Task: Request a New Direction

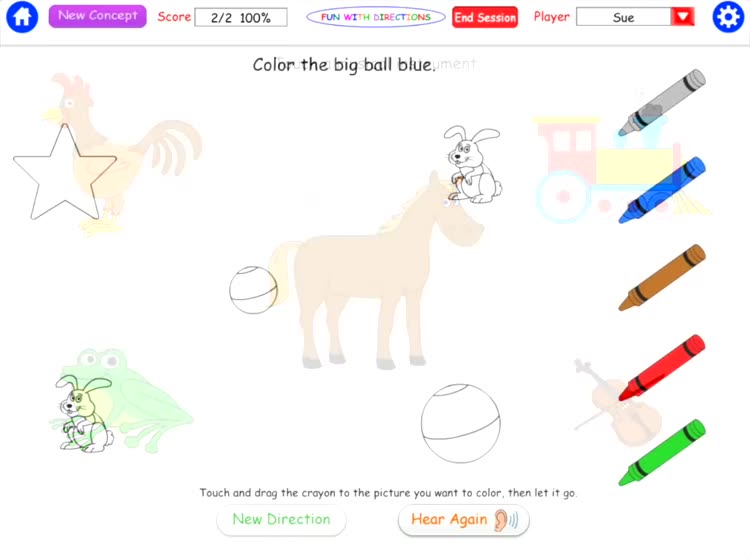Action: coord(281,519)
